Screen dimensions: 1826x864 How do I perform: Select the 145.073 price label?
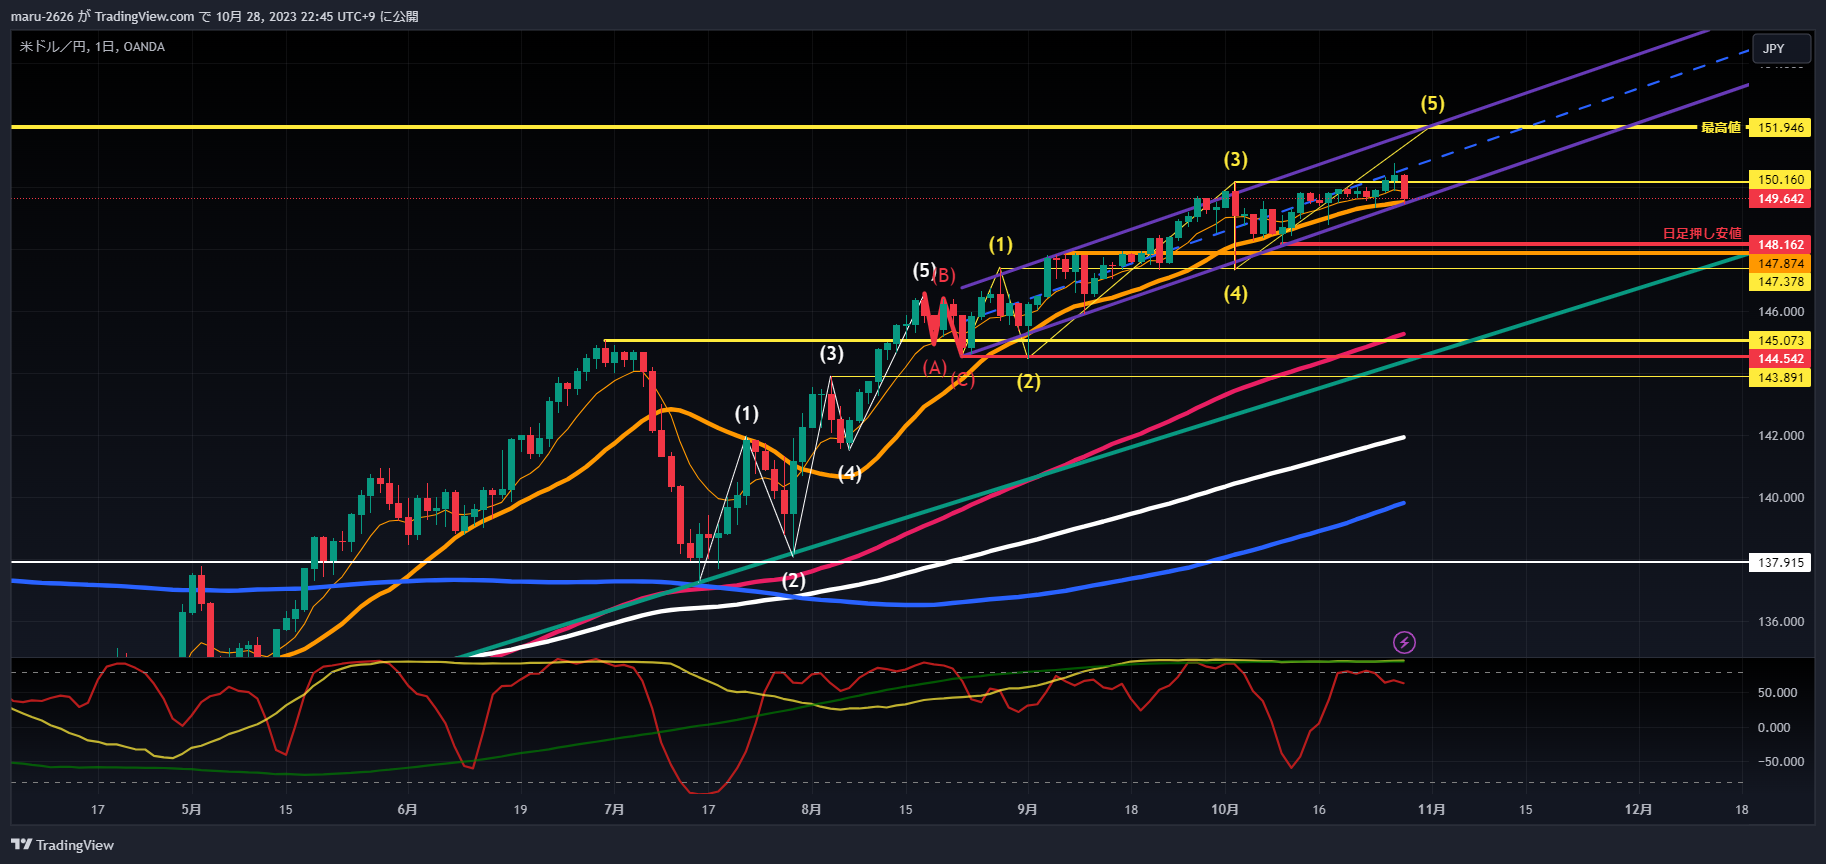tap(1781, 341)
